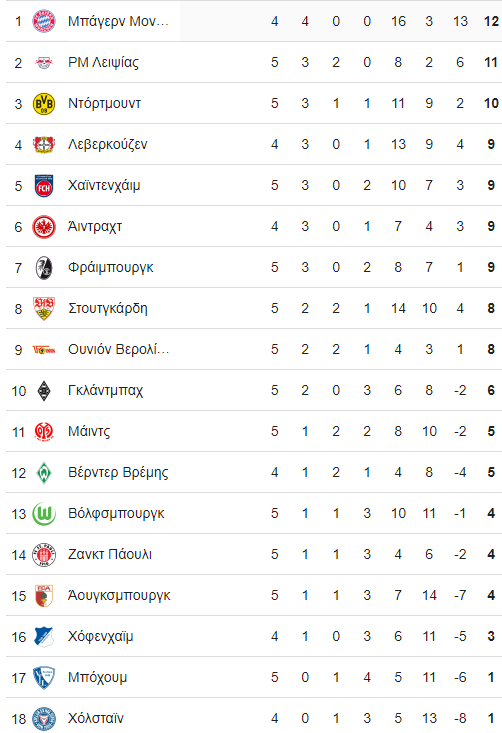This screenshot has height=733, width=502.
Task: Select the Μπόχουμ team name
Action: [97, 678]
